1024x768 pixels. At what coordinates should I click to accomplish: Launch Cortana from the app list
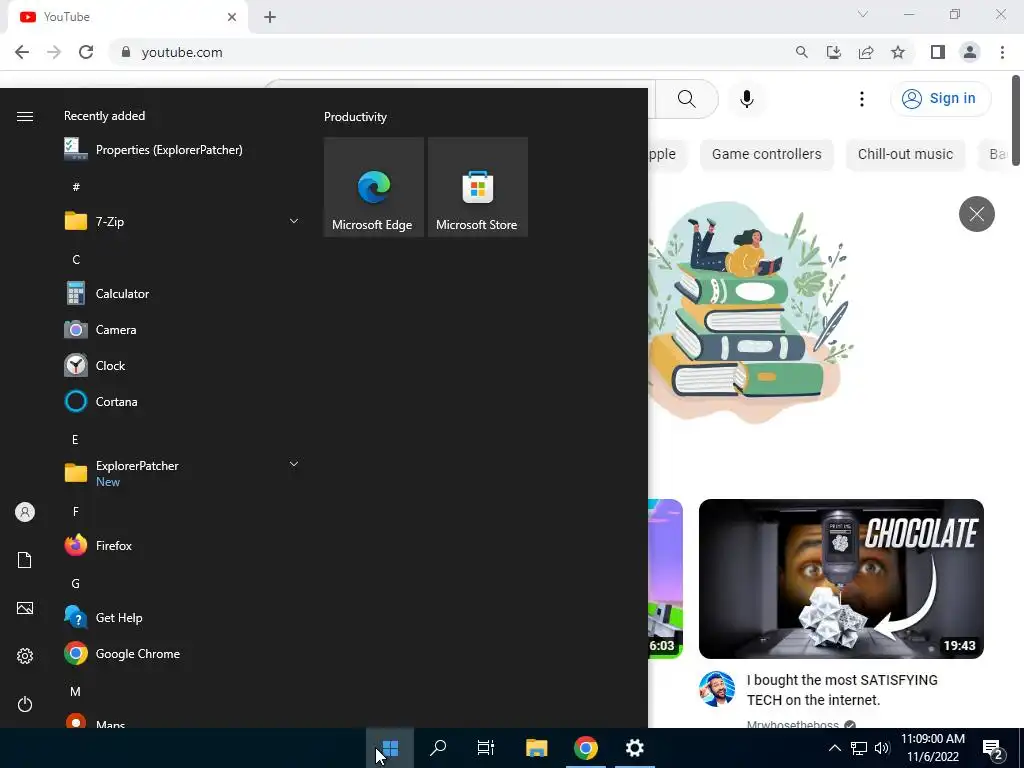183,402
